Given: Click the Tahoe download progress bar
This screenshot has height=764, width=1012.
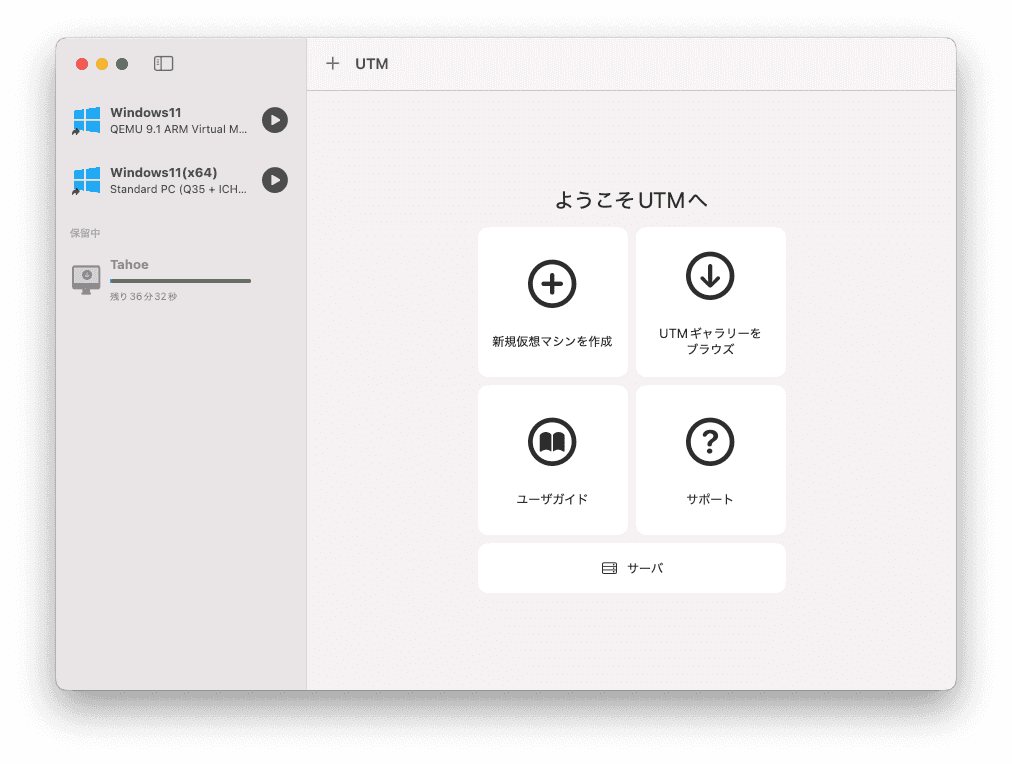Looking at the screenshot, I should click(x=180, y=281).
